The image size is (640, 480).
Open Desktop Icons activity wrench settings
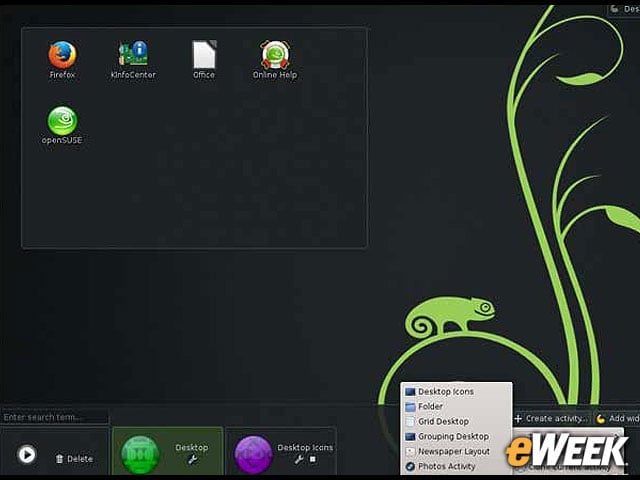coord(299,460)
